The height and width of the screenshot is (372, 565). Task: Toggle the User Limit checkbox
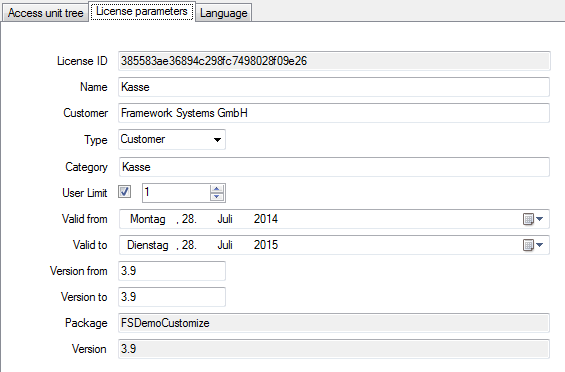click(125, 192)
